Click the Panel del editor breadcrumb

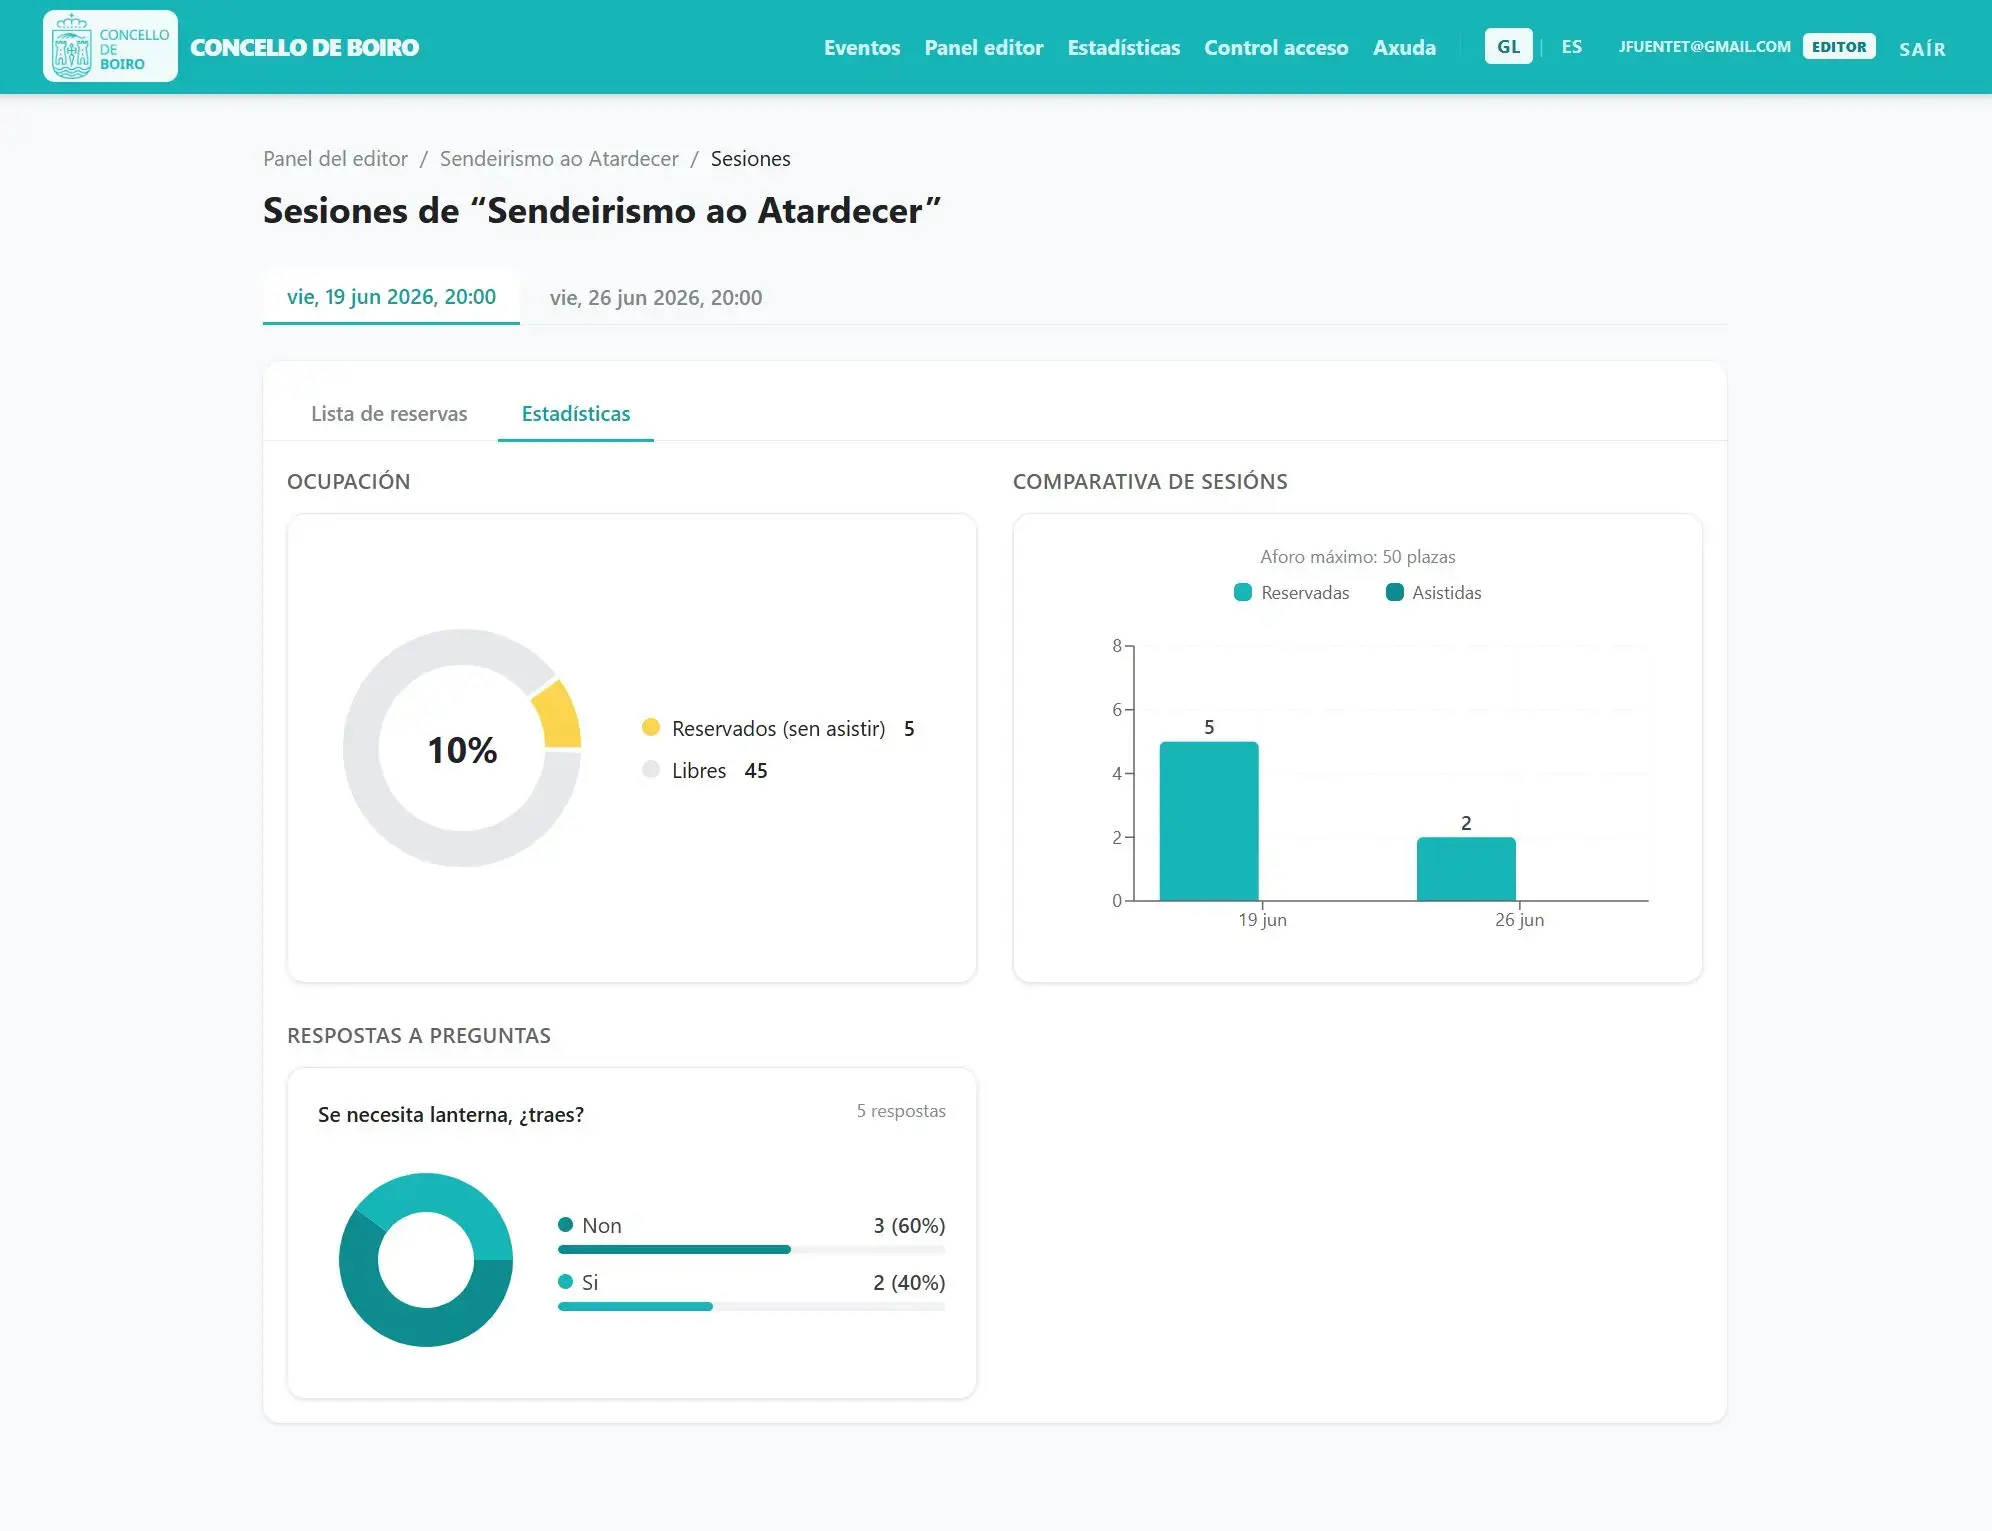[335, 159]
